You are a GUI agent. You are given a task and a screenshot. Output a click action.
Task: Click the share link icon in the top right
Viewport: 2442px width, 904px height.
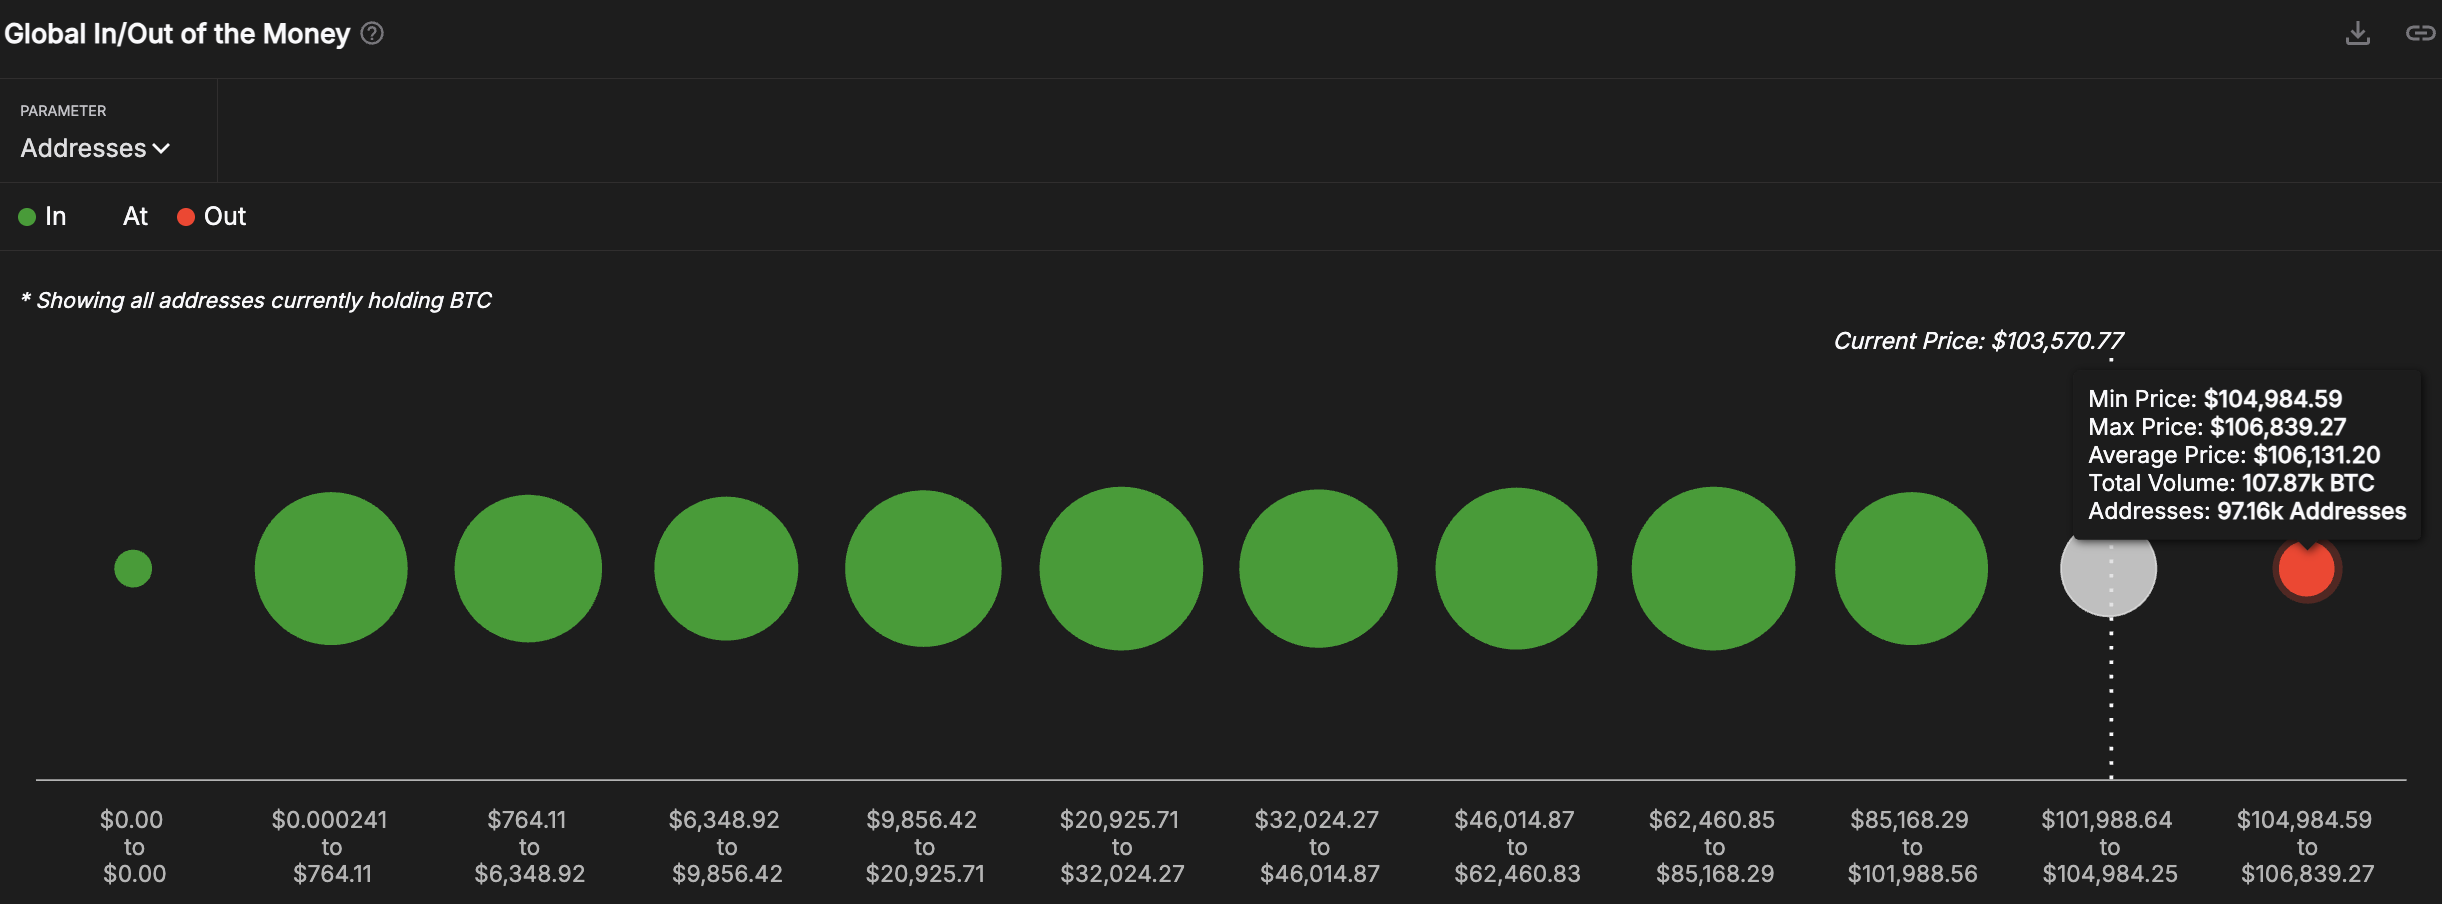(x=2423, y=33)
